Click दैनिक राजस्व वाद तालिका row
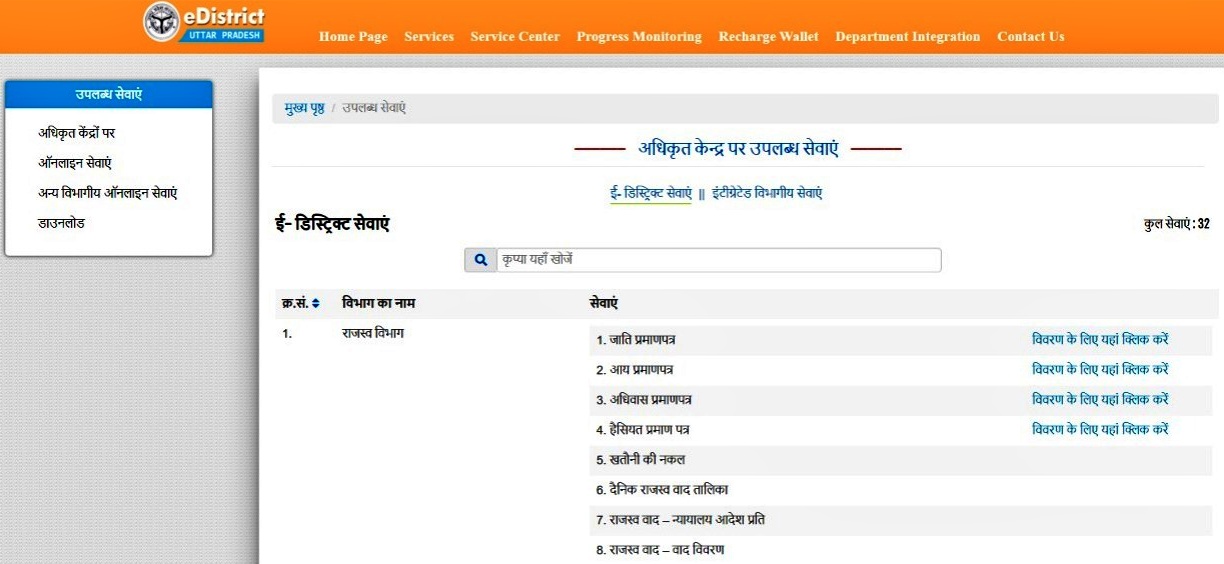The height and width of the screenshot is (564, 1224). (x=900, y=490)
